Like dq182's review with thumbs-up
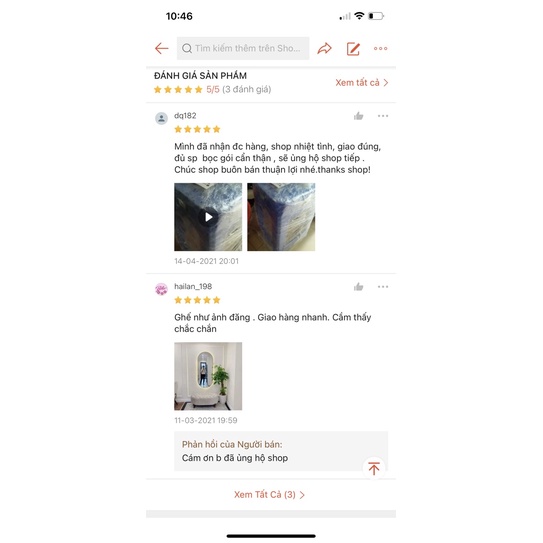 (358, 116)
